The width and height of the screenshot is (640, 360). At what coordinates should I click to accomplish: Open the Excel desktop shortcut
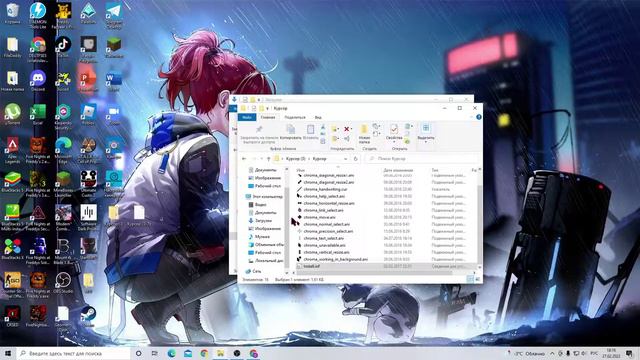38,114
